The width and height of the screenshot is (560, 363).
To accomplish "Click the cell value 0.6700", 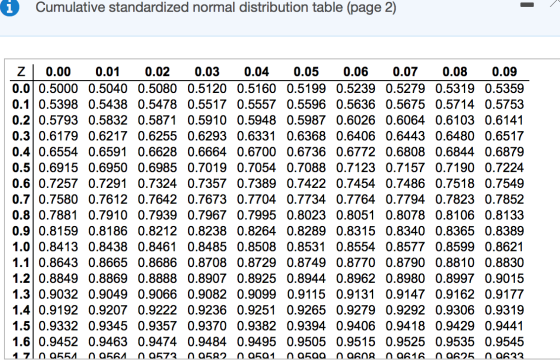I will [256, 152].
